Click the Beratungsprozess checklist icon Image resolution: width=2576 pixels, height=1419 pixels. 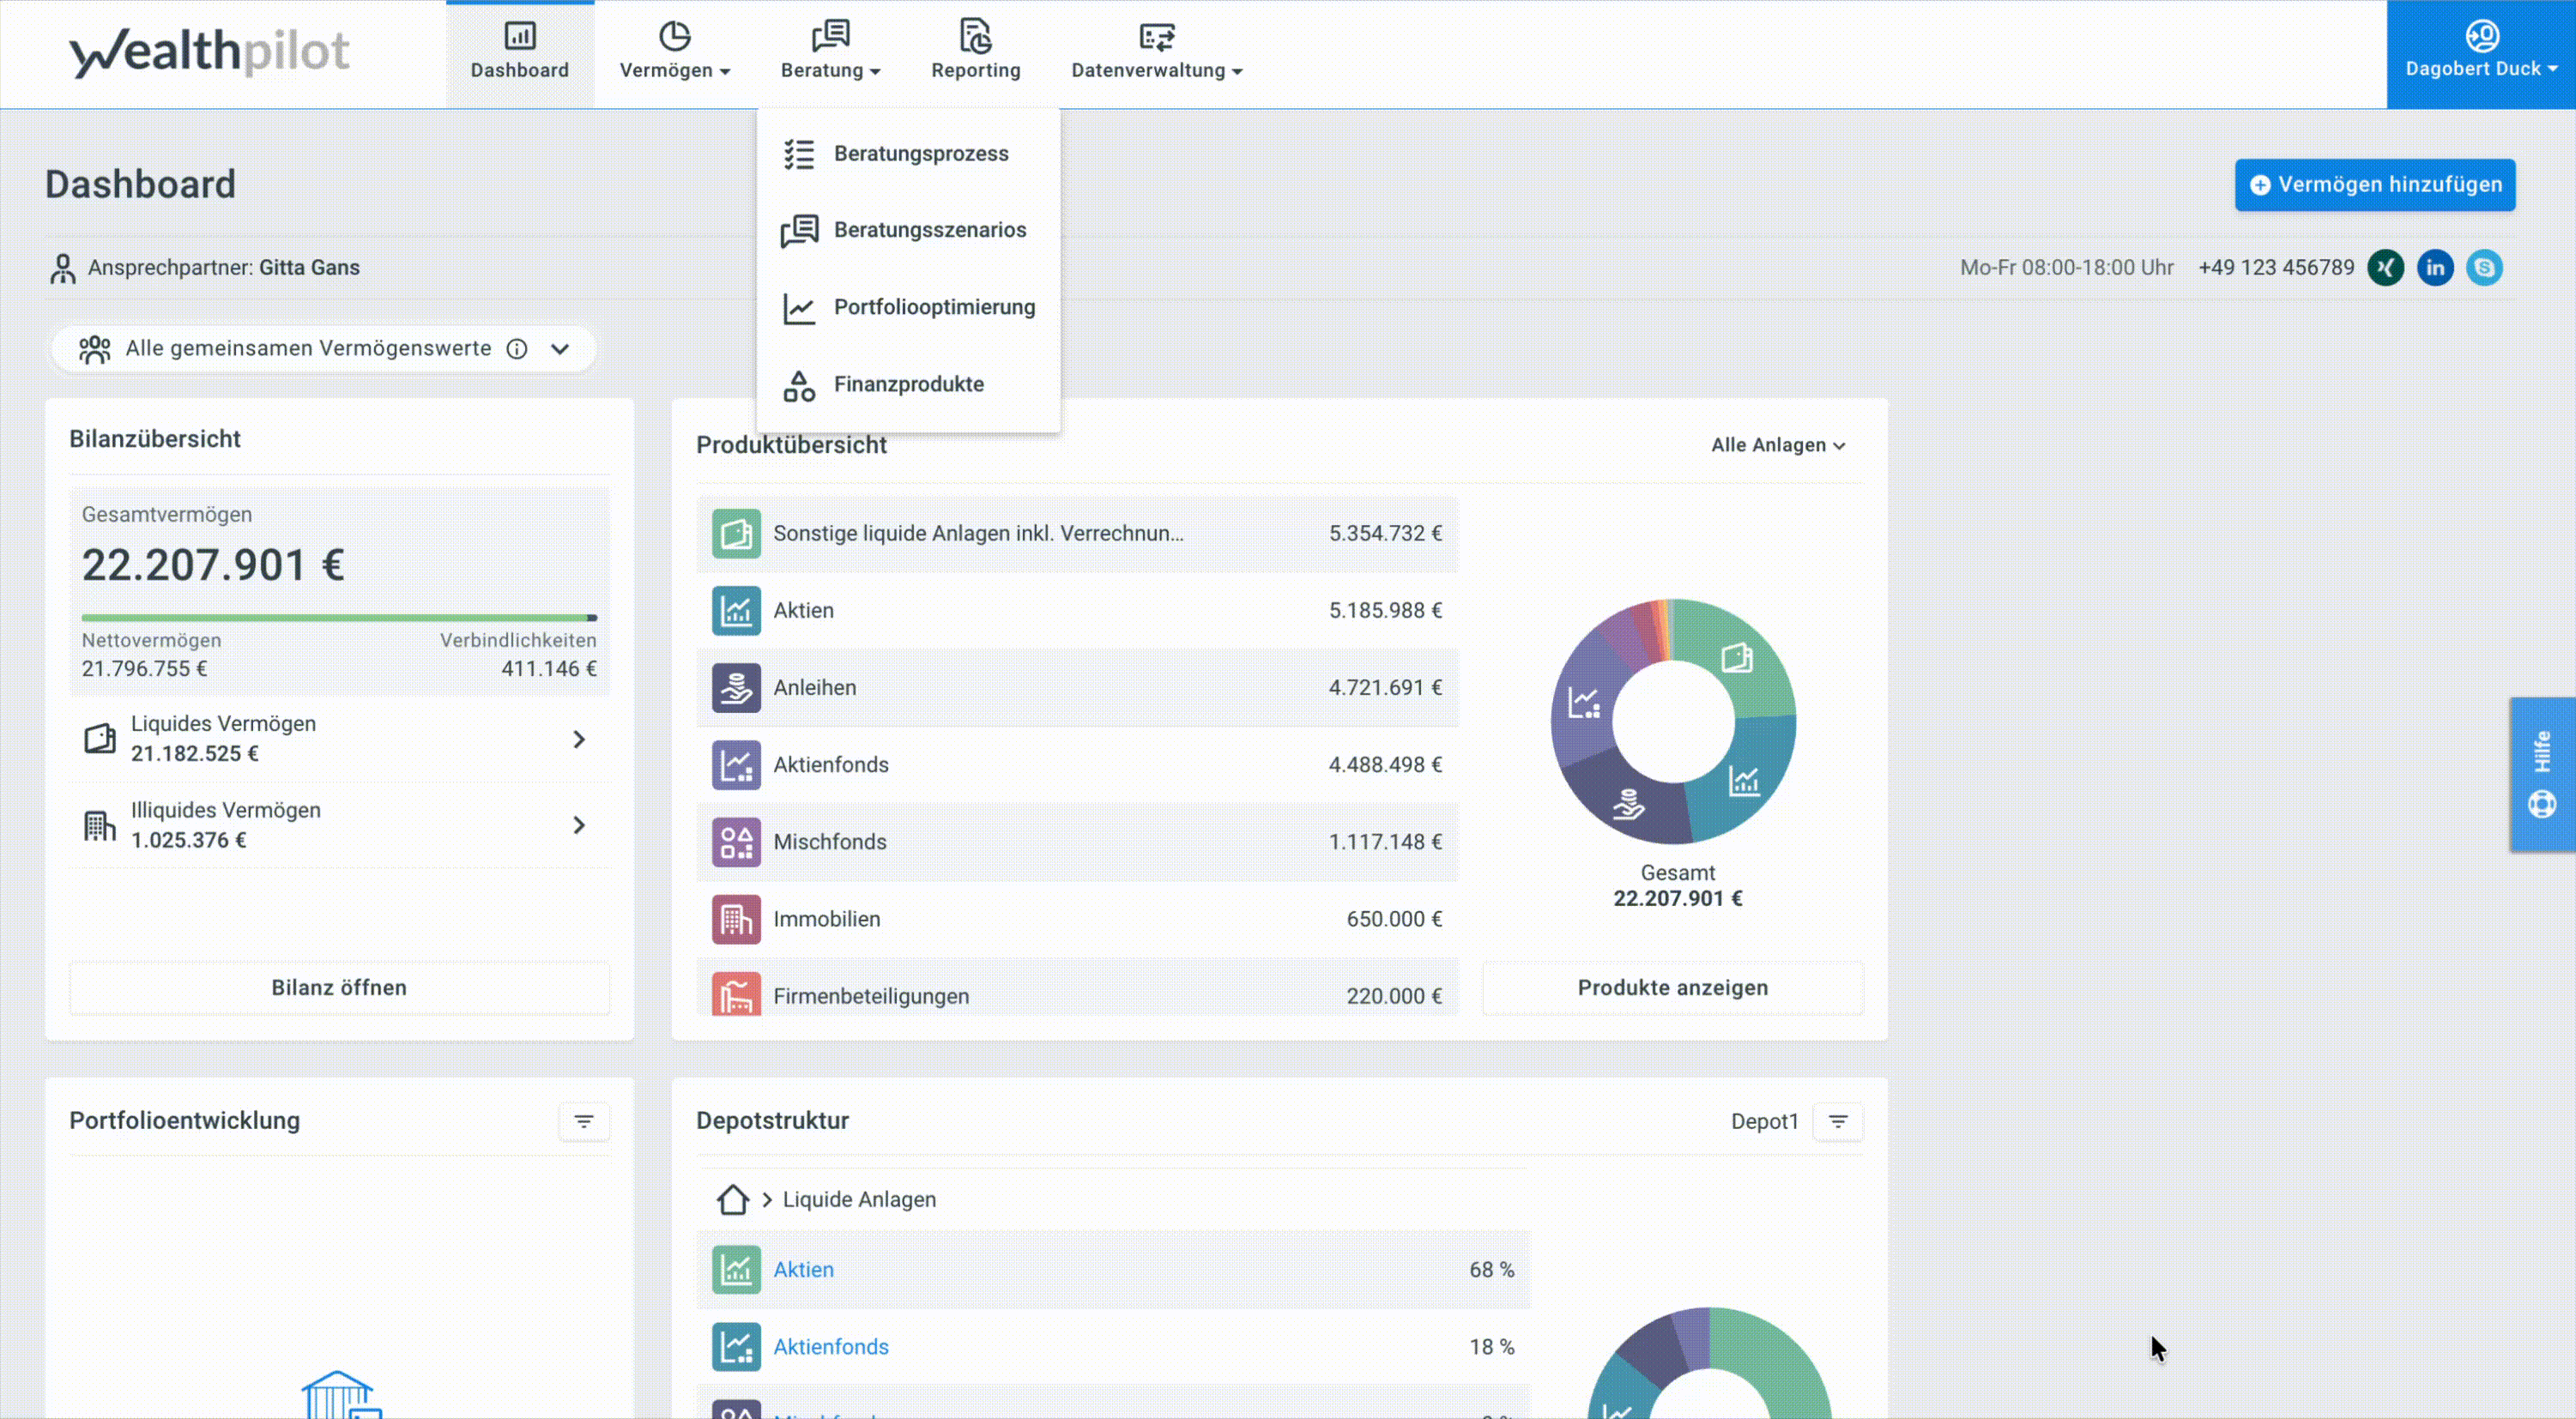[799, 154]
